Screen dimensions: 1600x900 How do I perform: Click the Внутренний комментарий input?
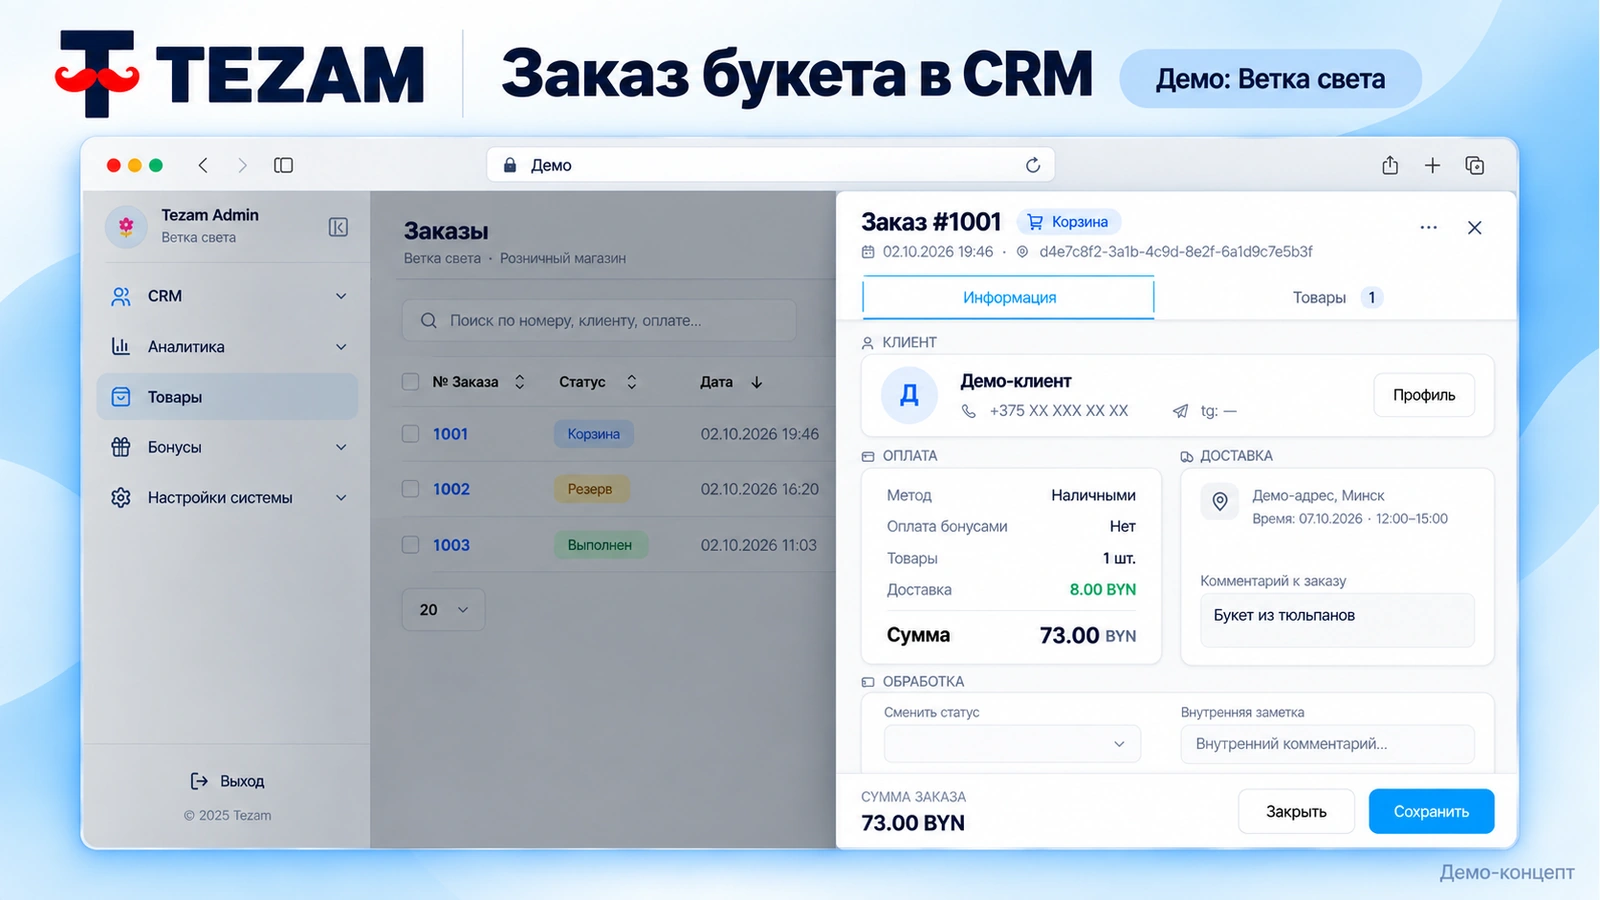(1327, 744)
